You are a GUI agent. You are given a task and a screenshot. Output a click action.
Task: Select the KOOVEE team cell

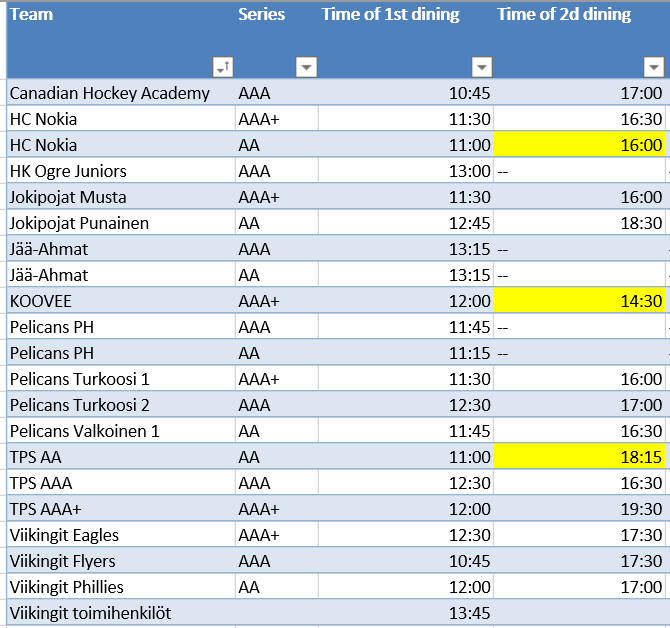pyautogui.click(x=120, y=301)
